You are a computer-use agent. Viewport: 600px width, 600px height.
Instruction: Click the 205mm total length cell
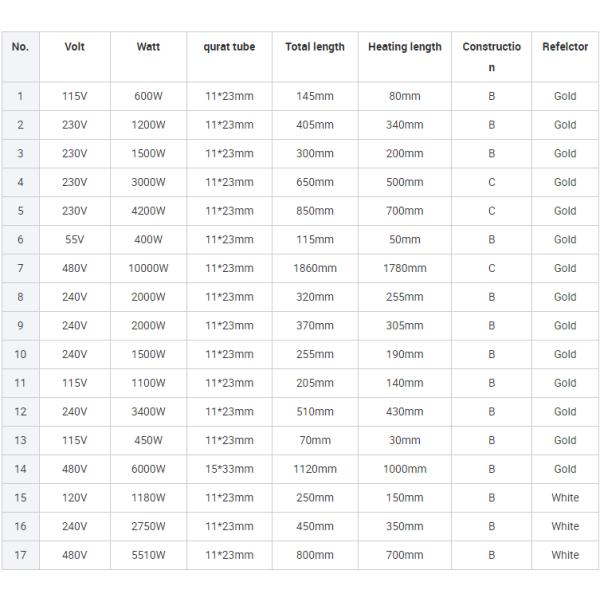(x=315, y=383)
